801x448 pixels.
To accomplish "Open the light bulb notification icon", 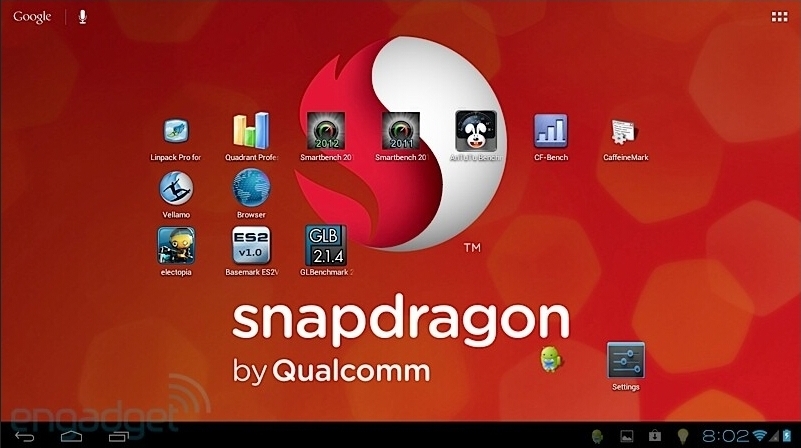I will (682, 436).
